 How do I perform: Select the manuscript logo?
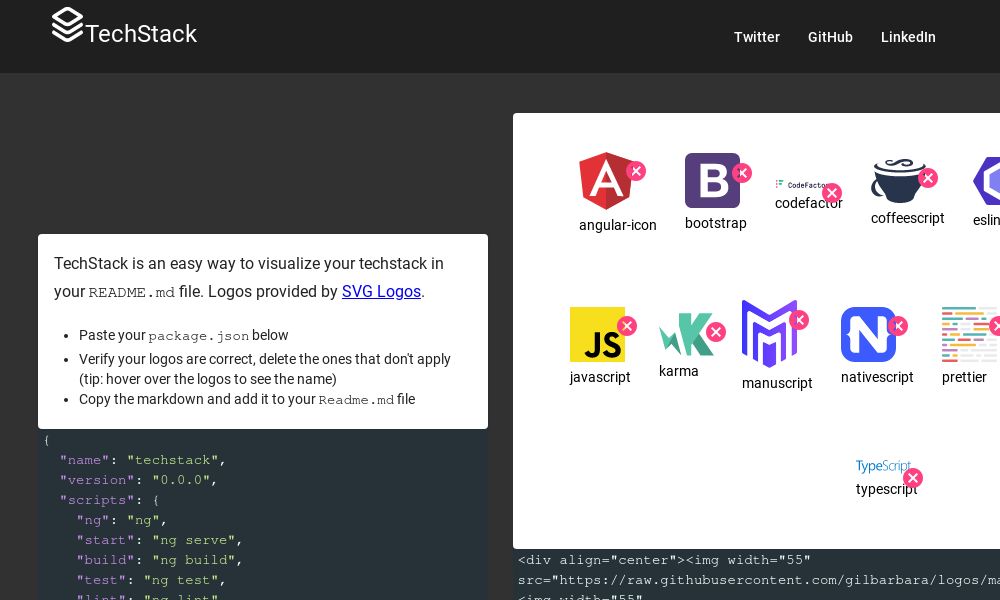click(x=770, y=335)
